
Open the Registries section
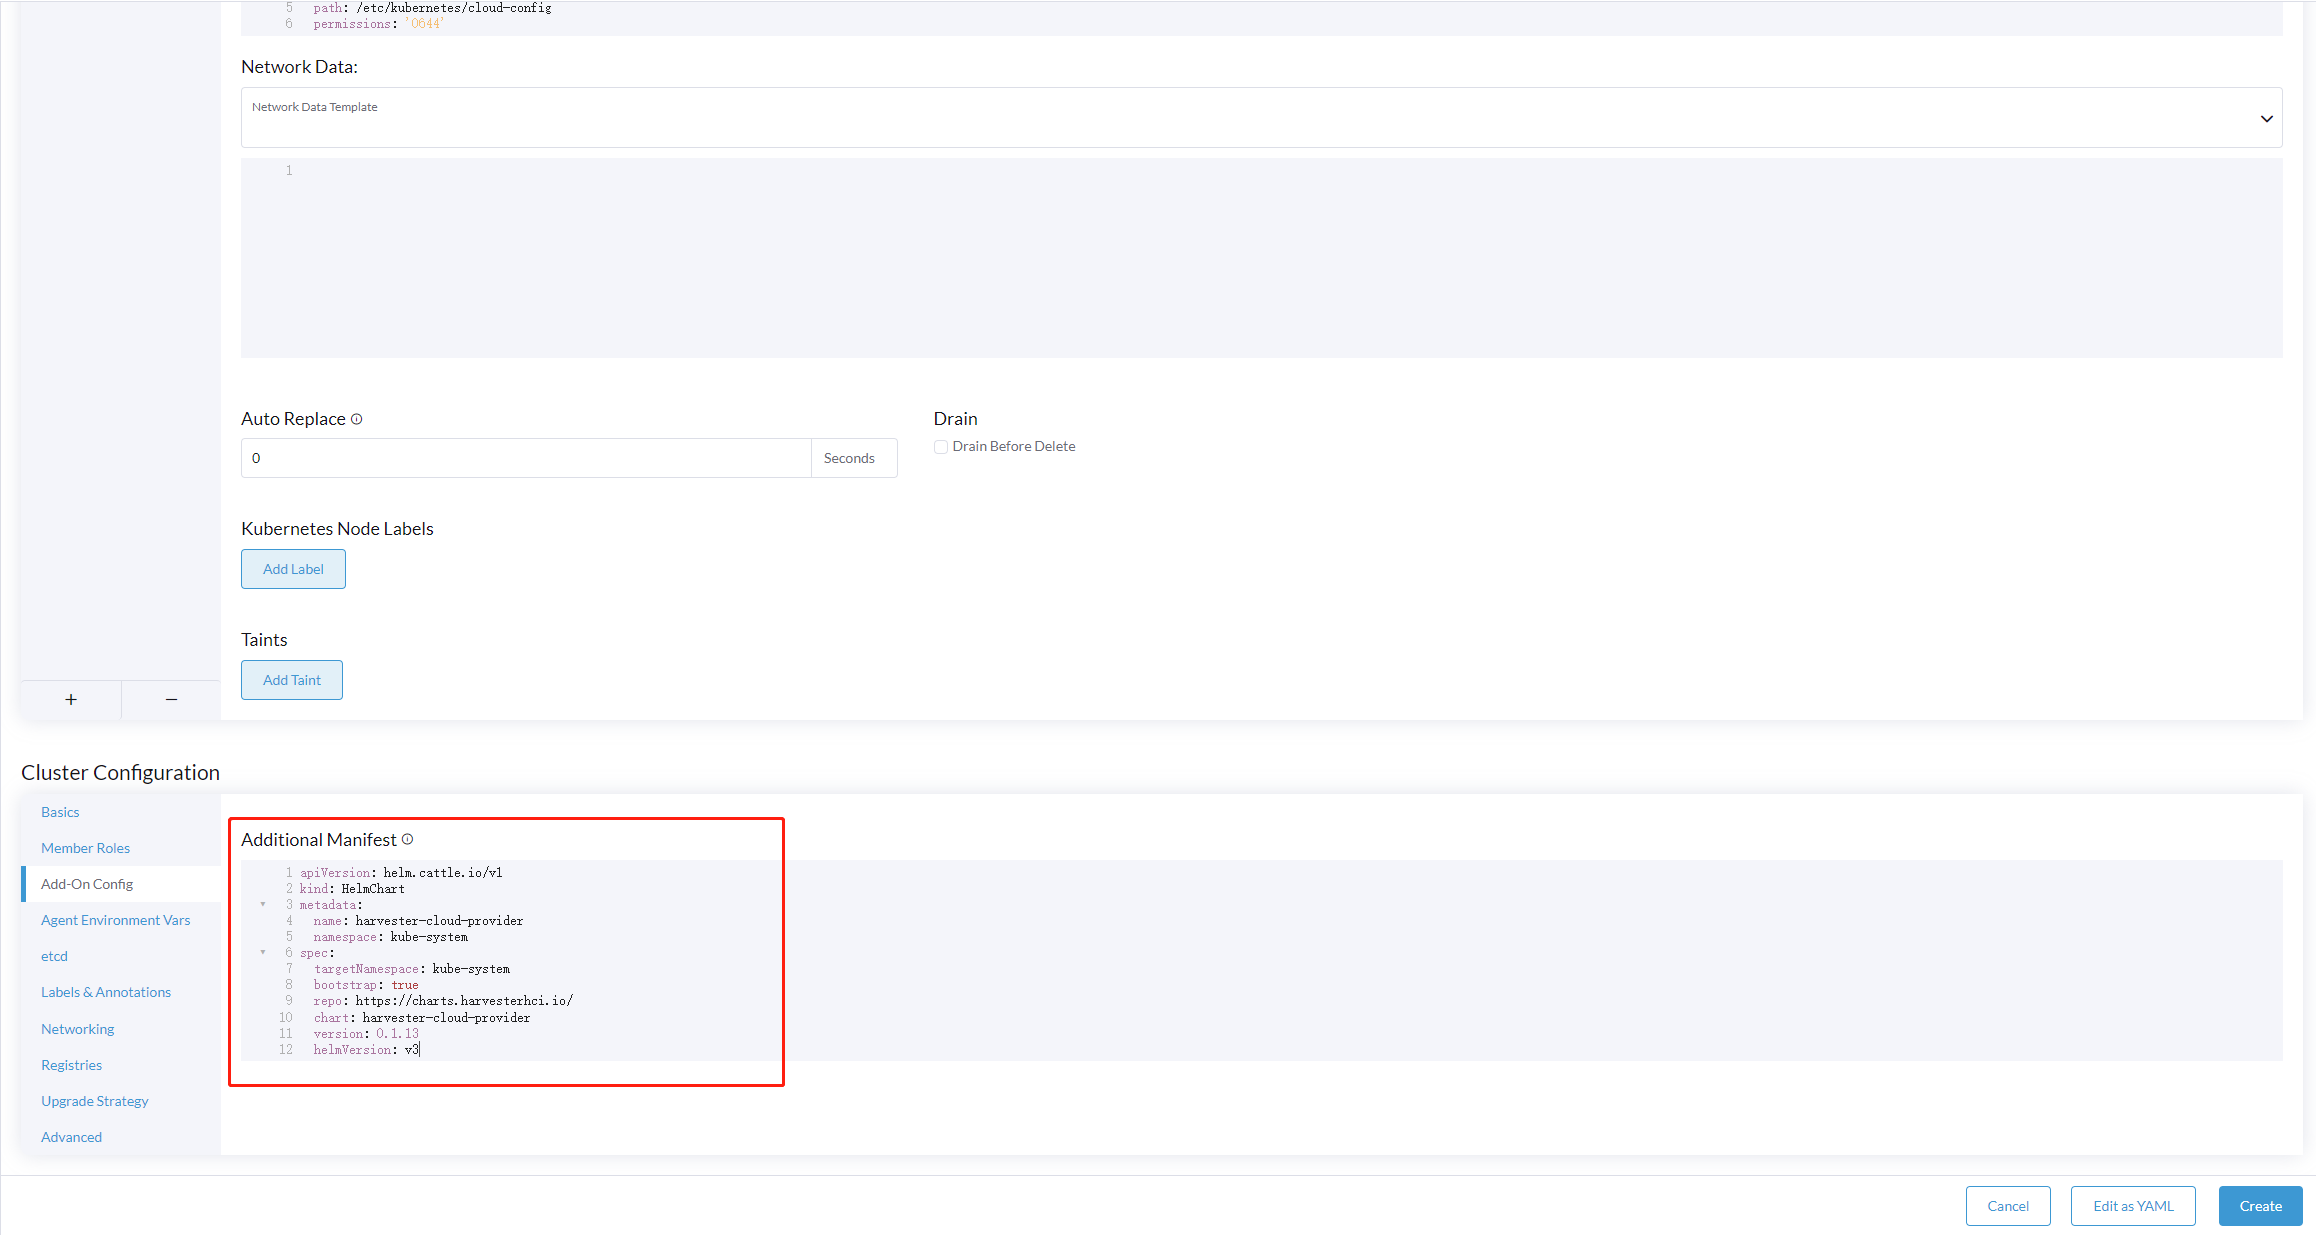pyautogui.click(x=71, y=1064)
